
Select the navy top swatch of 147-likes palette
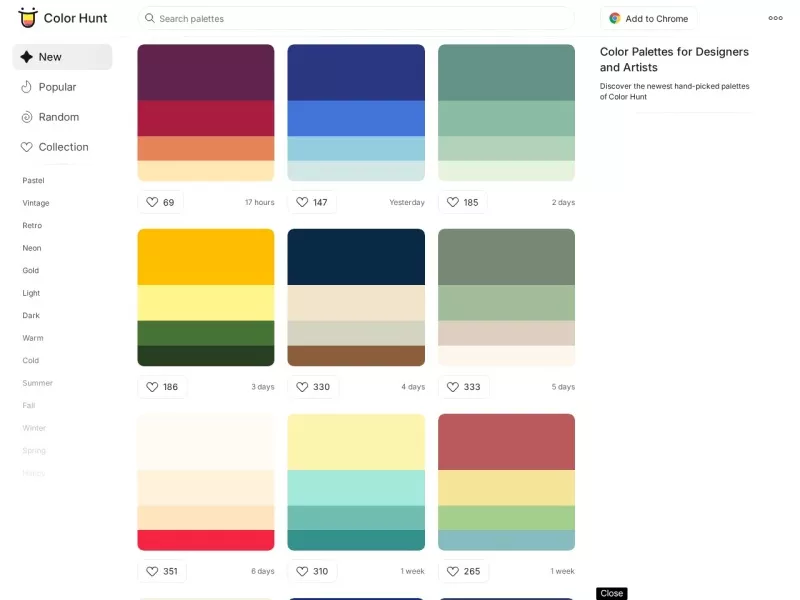point(356,72)
